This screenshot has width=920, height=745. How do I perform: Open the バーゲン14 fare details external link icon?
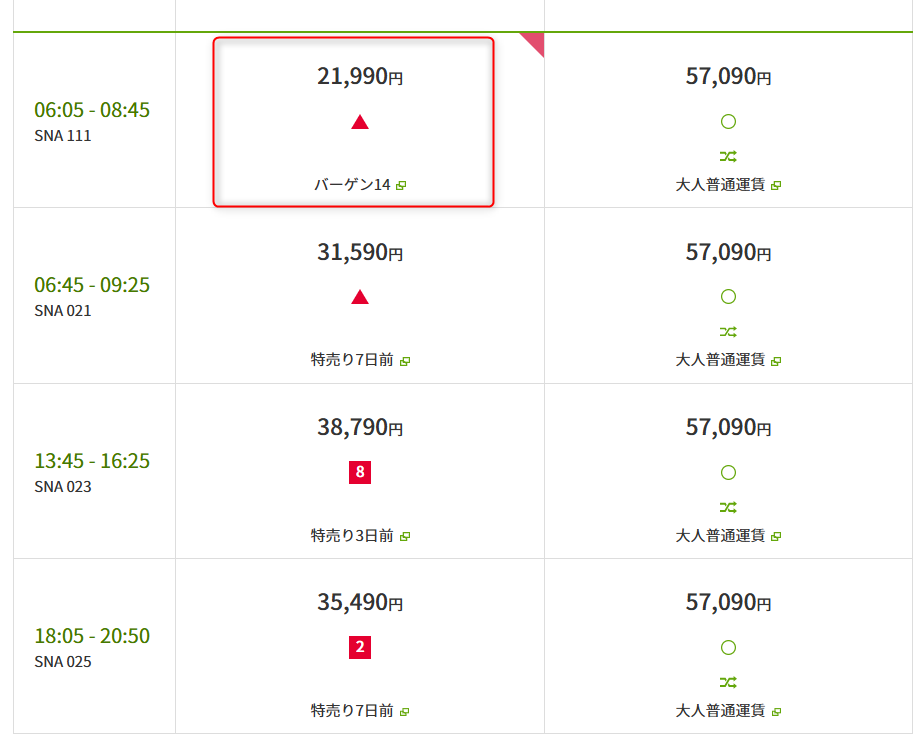coord(401,185)
